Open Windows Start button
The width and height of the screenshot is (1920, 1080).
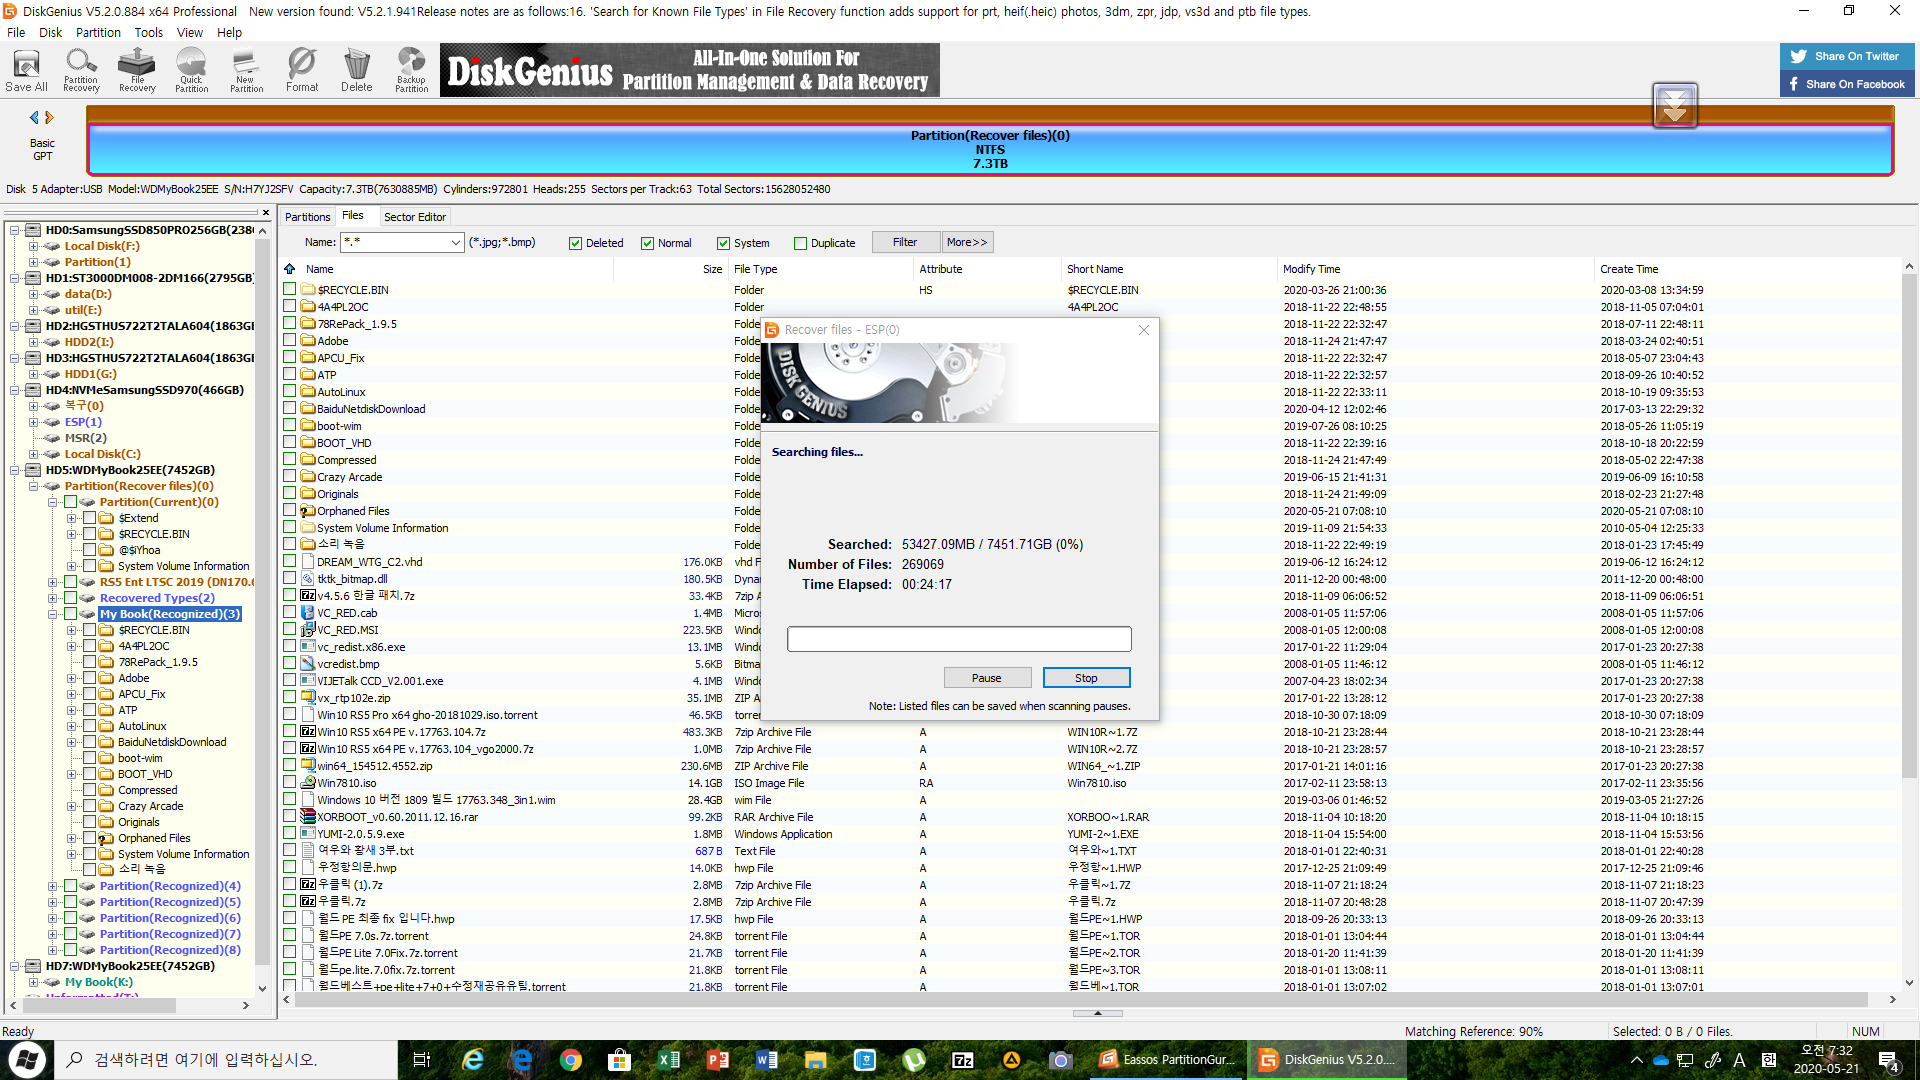click(x=26, y=1060)
